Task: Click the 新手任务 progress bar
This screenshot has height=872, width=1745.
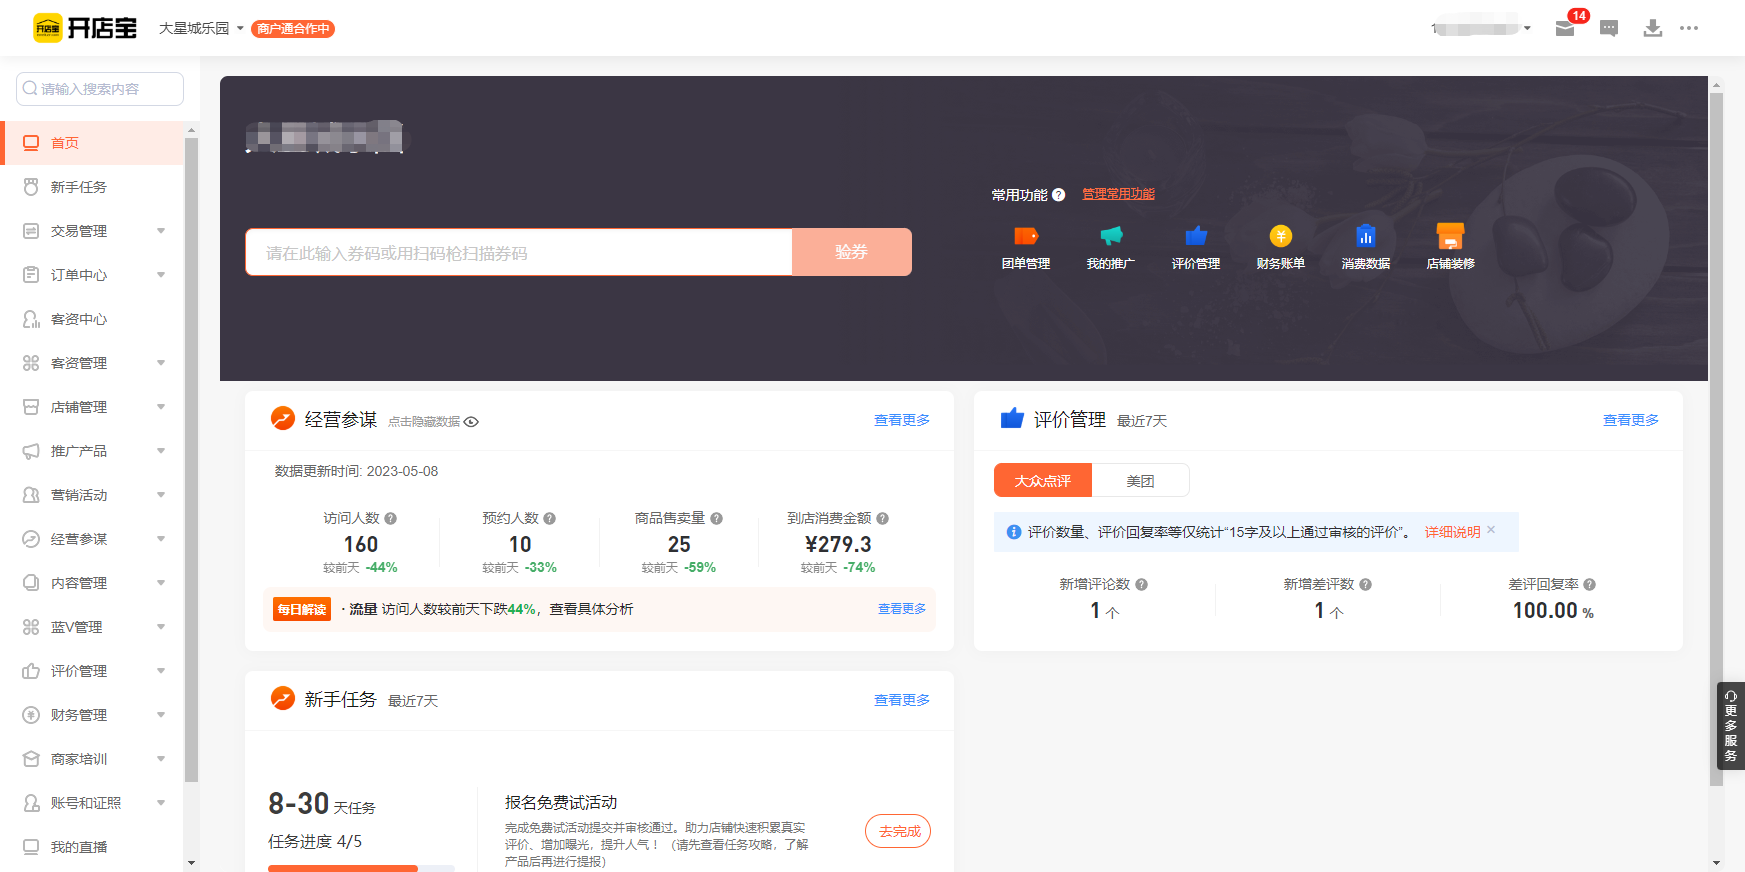Action: (x=360, y=868)
